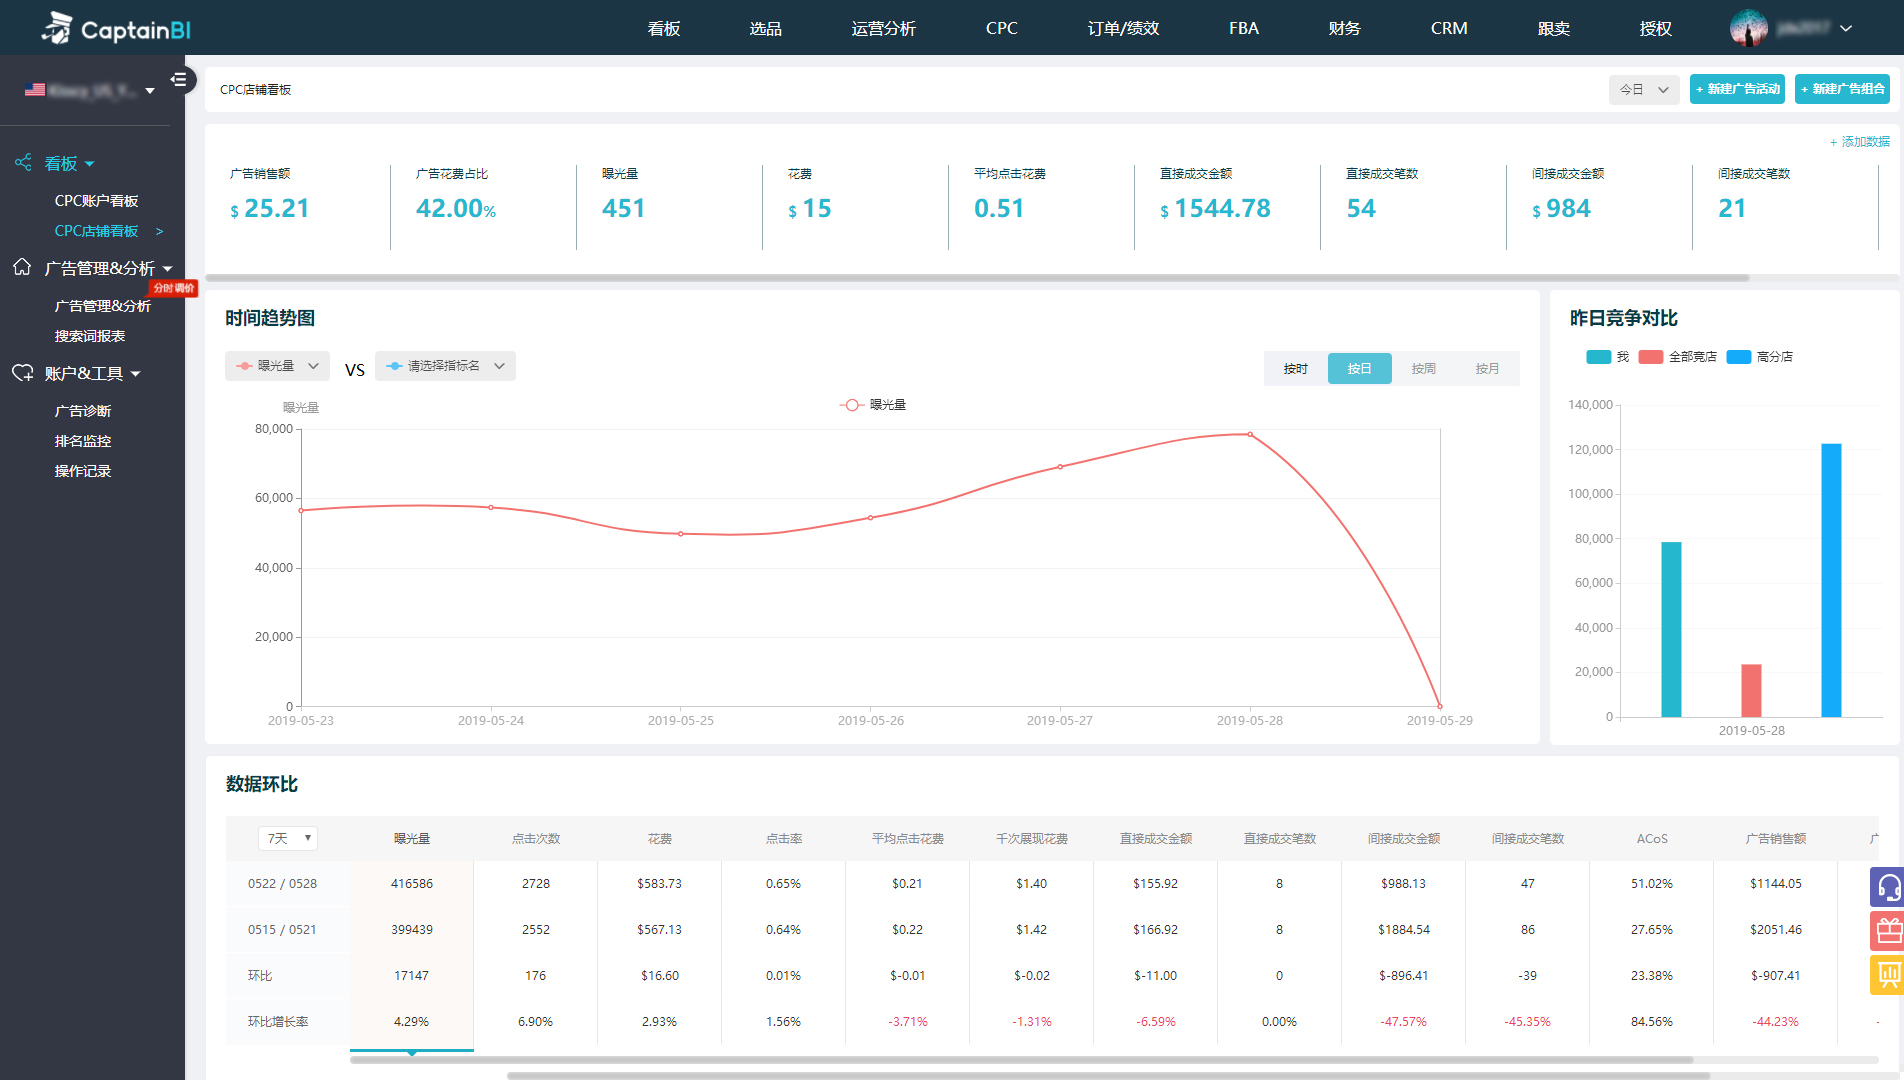The image size is (1904, 1080).
Task: Click the chat bubble icon beside 账户&工具
Action: tap(22, 373)
